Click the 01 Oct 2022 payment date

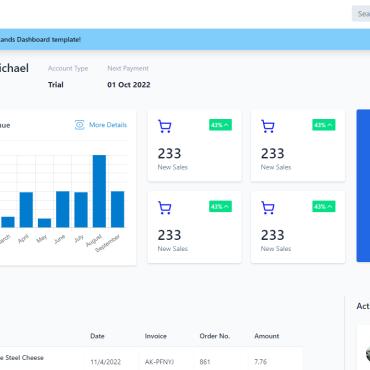click(129, 85)
